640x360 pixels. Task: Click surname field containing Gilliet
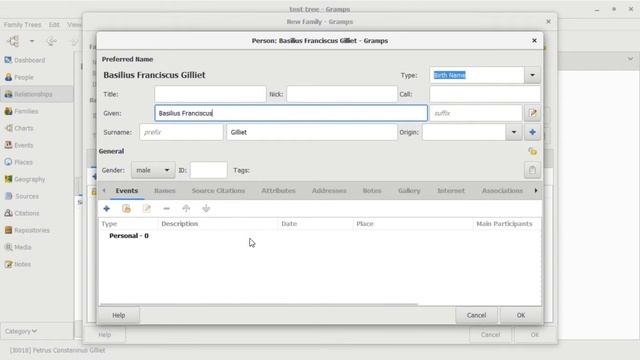[312, 132]
